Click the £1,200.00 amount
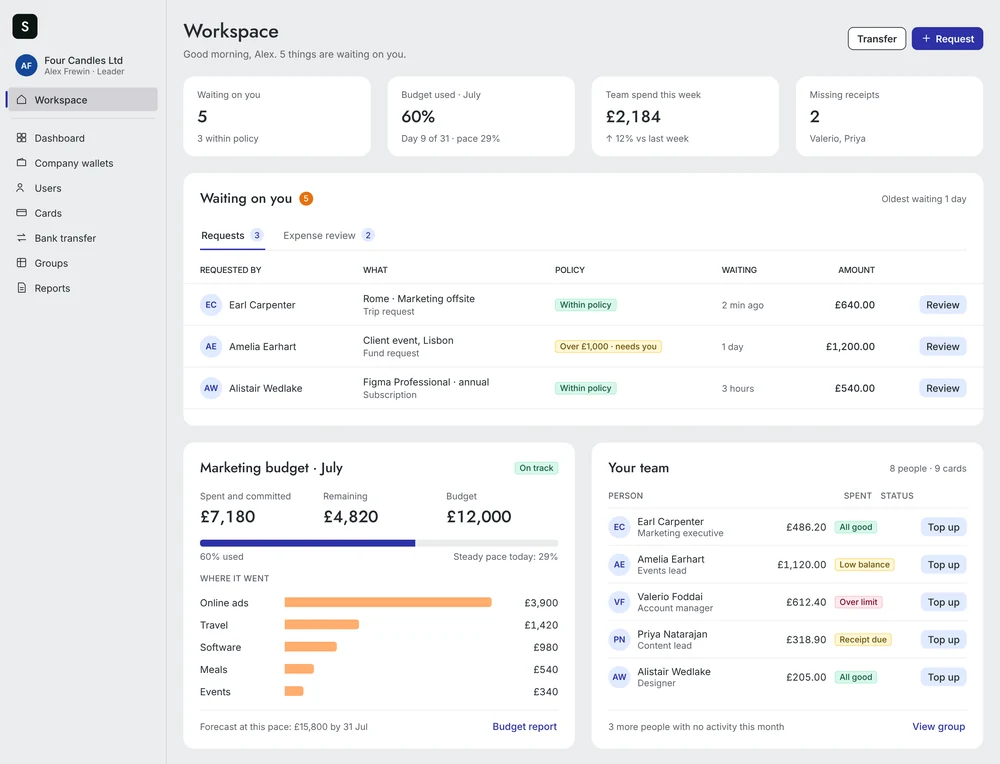The image size is (1000, 764). [850, 346]
